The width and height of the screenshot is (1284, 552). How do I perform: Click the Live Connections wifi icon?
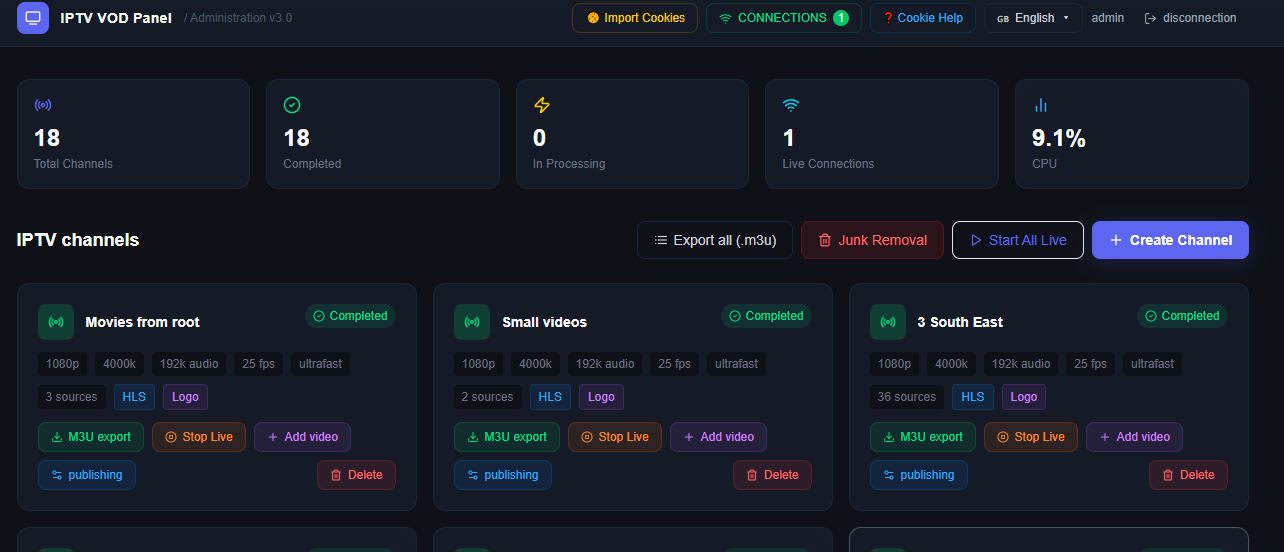click(791, 105)
